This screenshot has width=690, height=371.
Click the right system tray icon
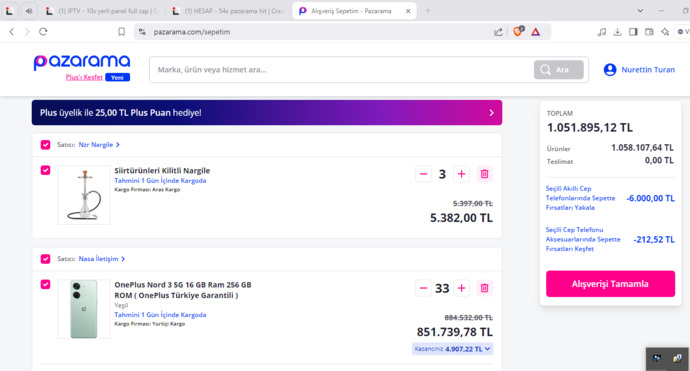[x=678, y=359]
